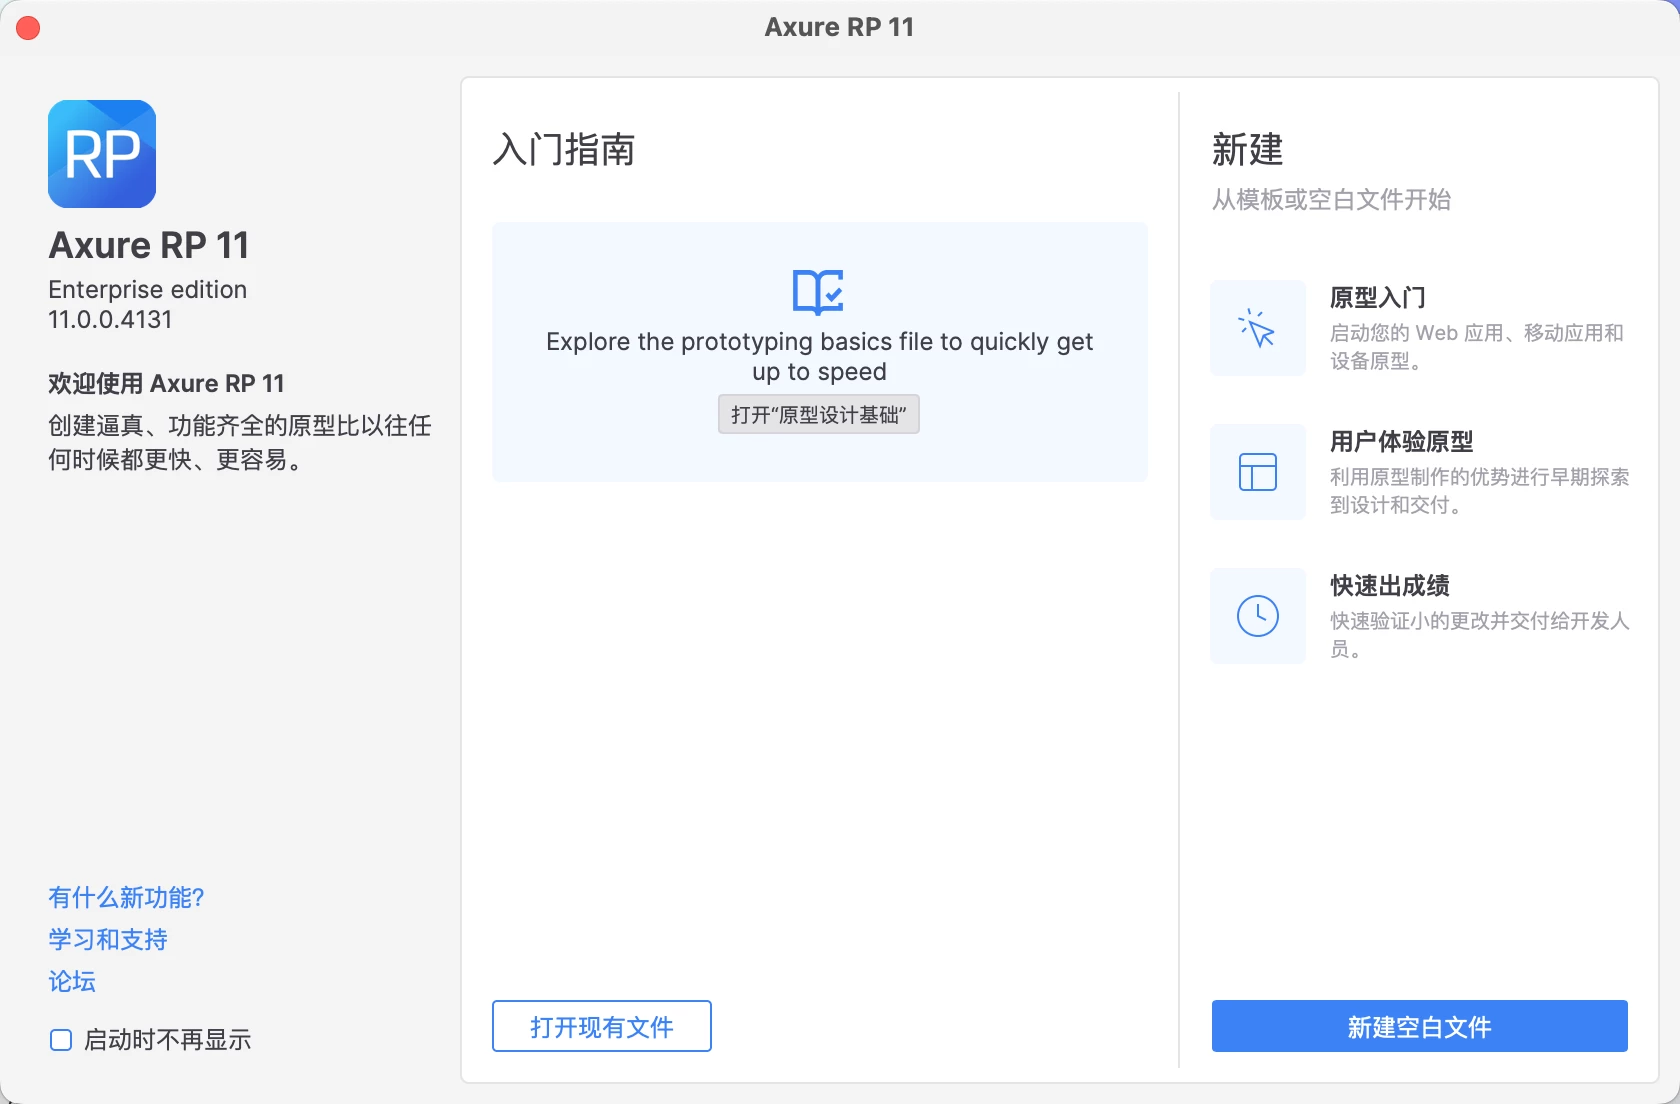Image resolution: width=1680 pixels, height=1104 pixels.
Task: Enable the 启动时不再显示 checkbox
Action: coord(60,1040)
